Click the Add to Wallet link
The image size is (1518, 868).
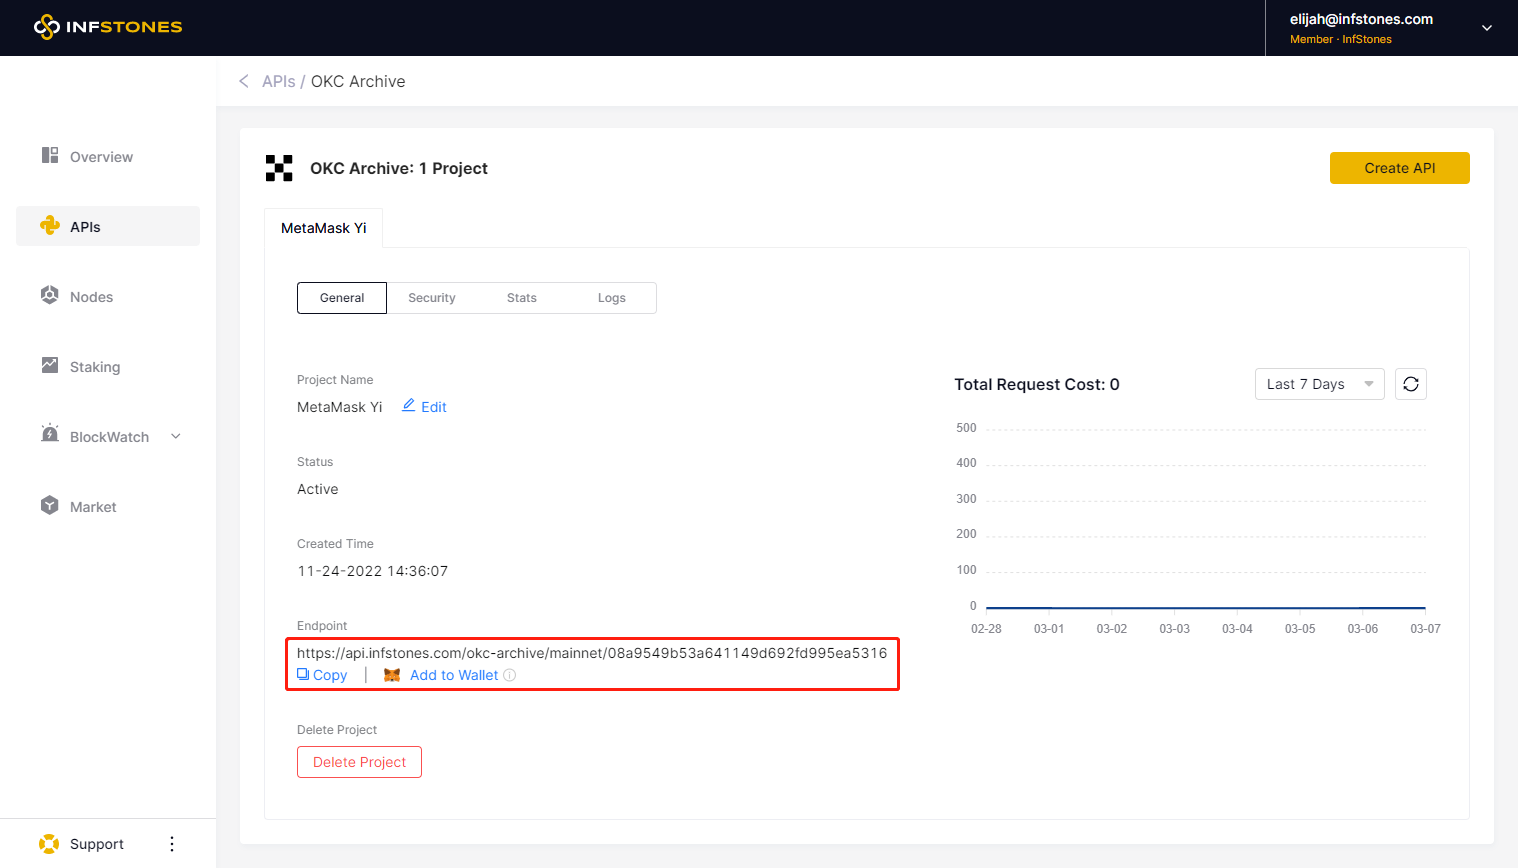[x=454, y=675]
